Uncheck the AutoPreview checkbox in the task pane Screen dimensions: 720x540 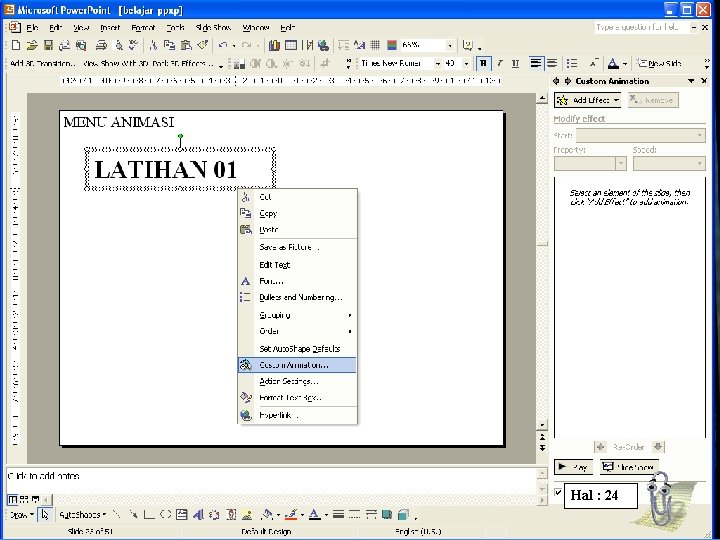pyautogui.click(x=558, y=493)
